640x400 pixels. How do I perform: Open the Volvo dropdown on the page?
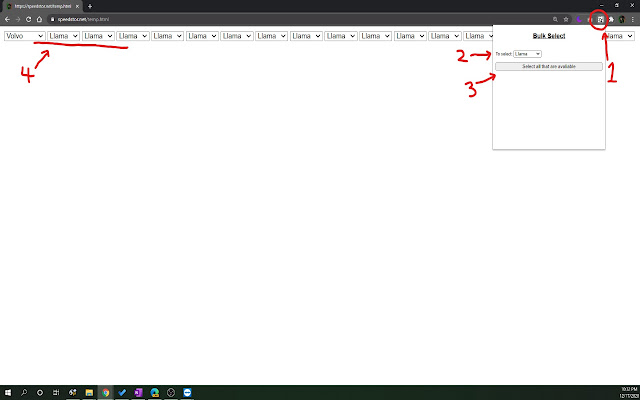coord(24,36)
